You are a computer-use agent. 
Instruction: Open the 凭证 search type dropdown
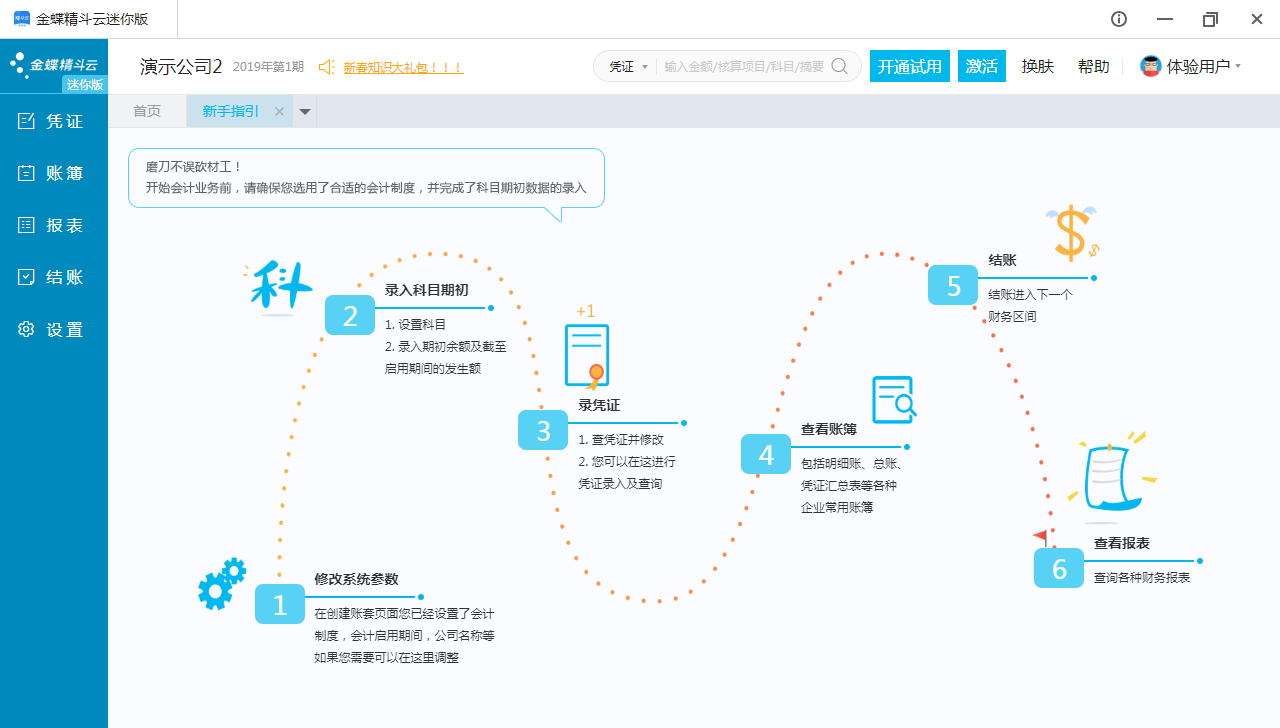click(628, 67)
